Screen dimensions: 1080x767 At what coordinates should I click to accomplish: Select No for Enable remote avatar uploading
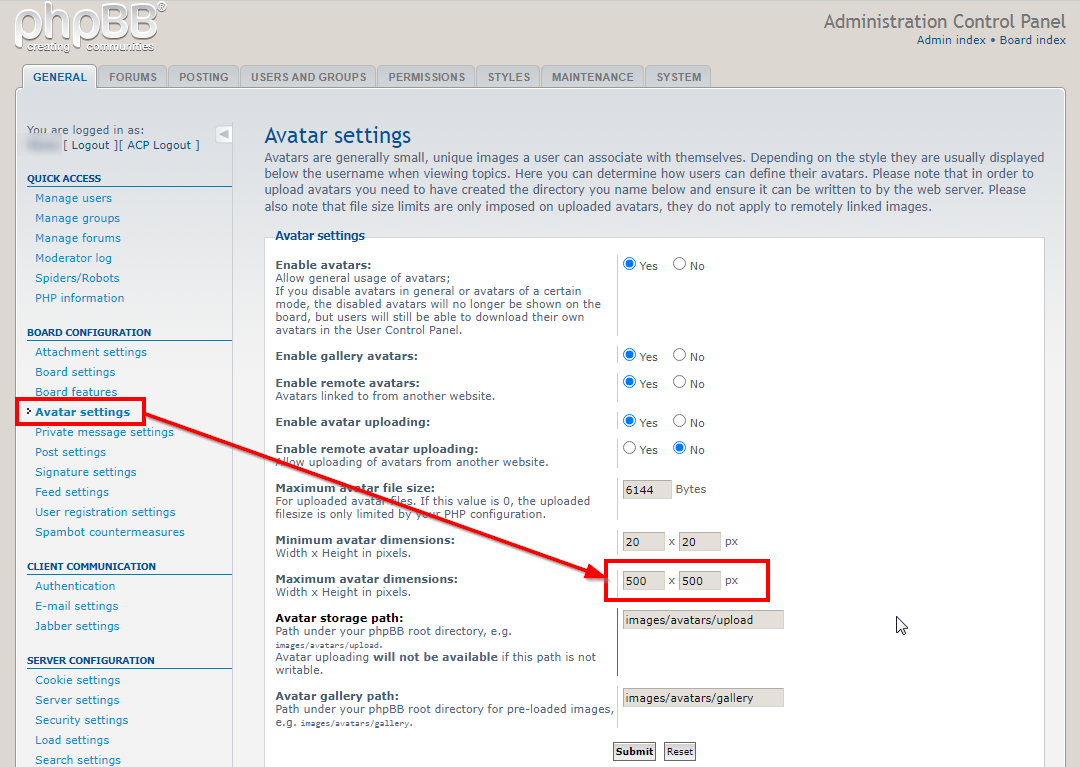click(x=679, y=448)
